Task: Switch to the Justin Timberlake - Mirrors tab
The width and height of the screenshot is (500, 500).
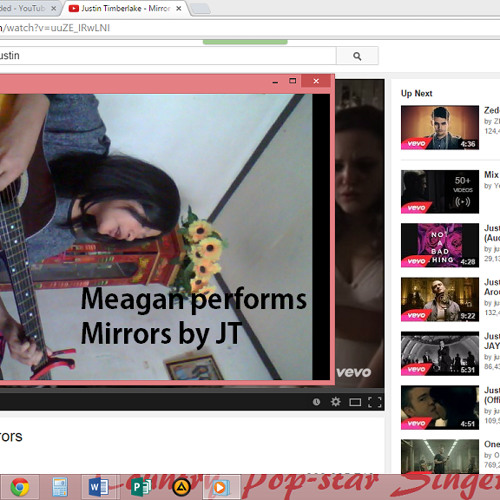Action: coord(125,8)
